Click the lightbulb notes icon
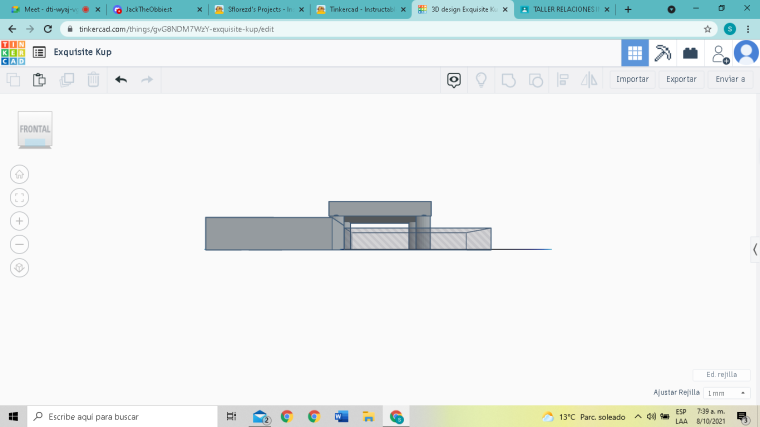The height and width of the screenshot is (427, 760). click(x=481, y=79)
